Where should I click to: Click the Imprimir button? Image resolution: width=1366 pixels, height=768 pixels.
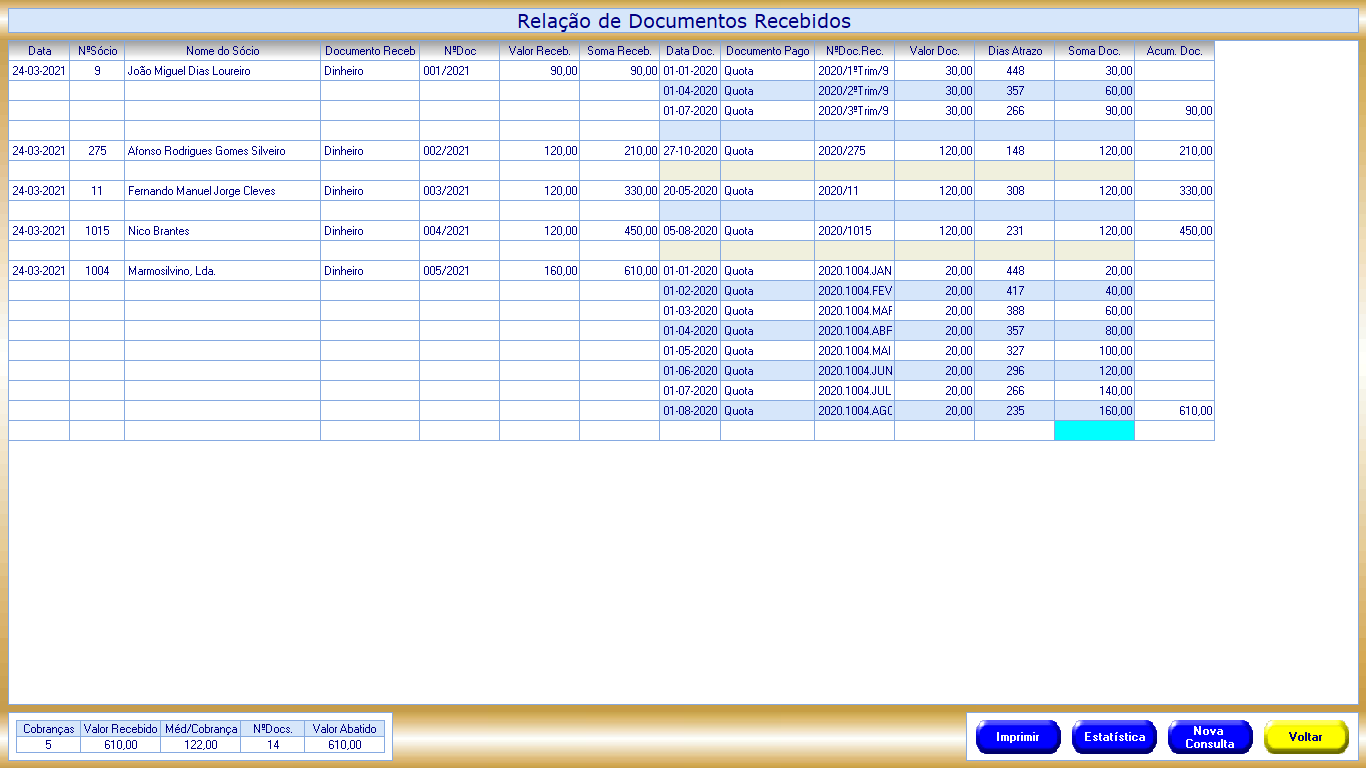click(x=1017, y=737)
